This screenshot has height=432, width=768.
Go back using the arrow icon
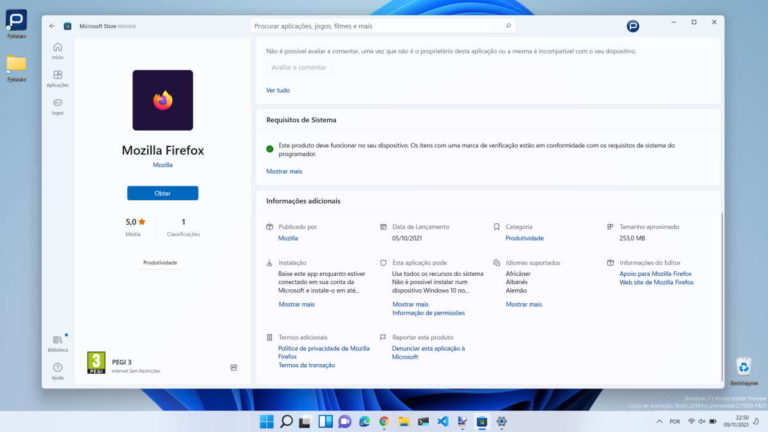click(x=52, y=25)
